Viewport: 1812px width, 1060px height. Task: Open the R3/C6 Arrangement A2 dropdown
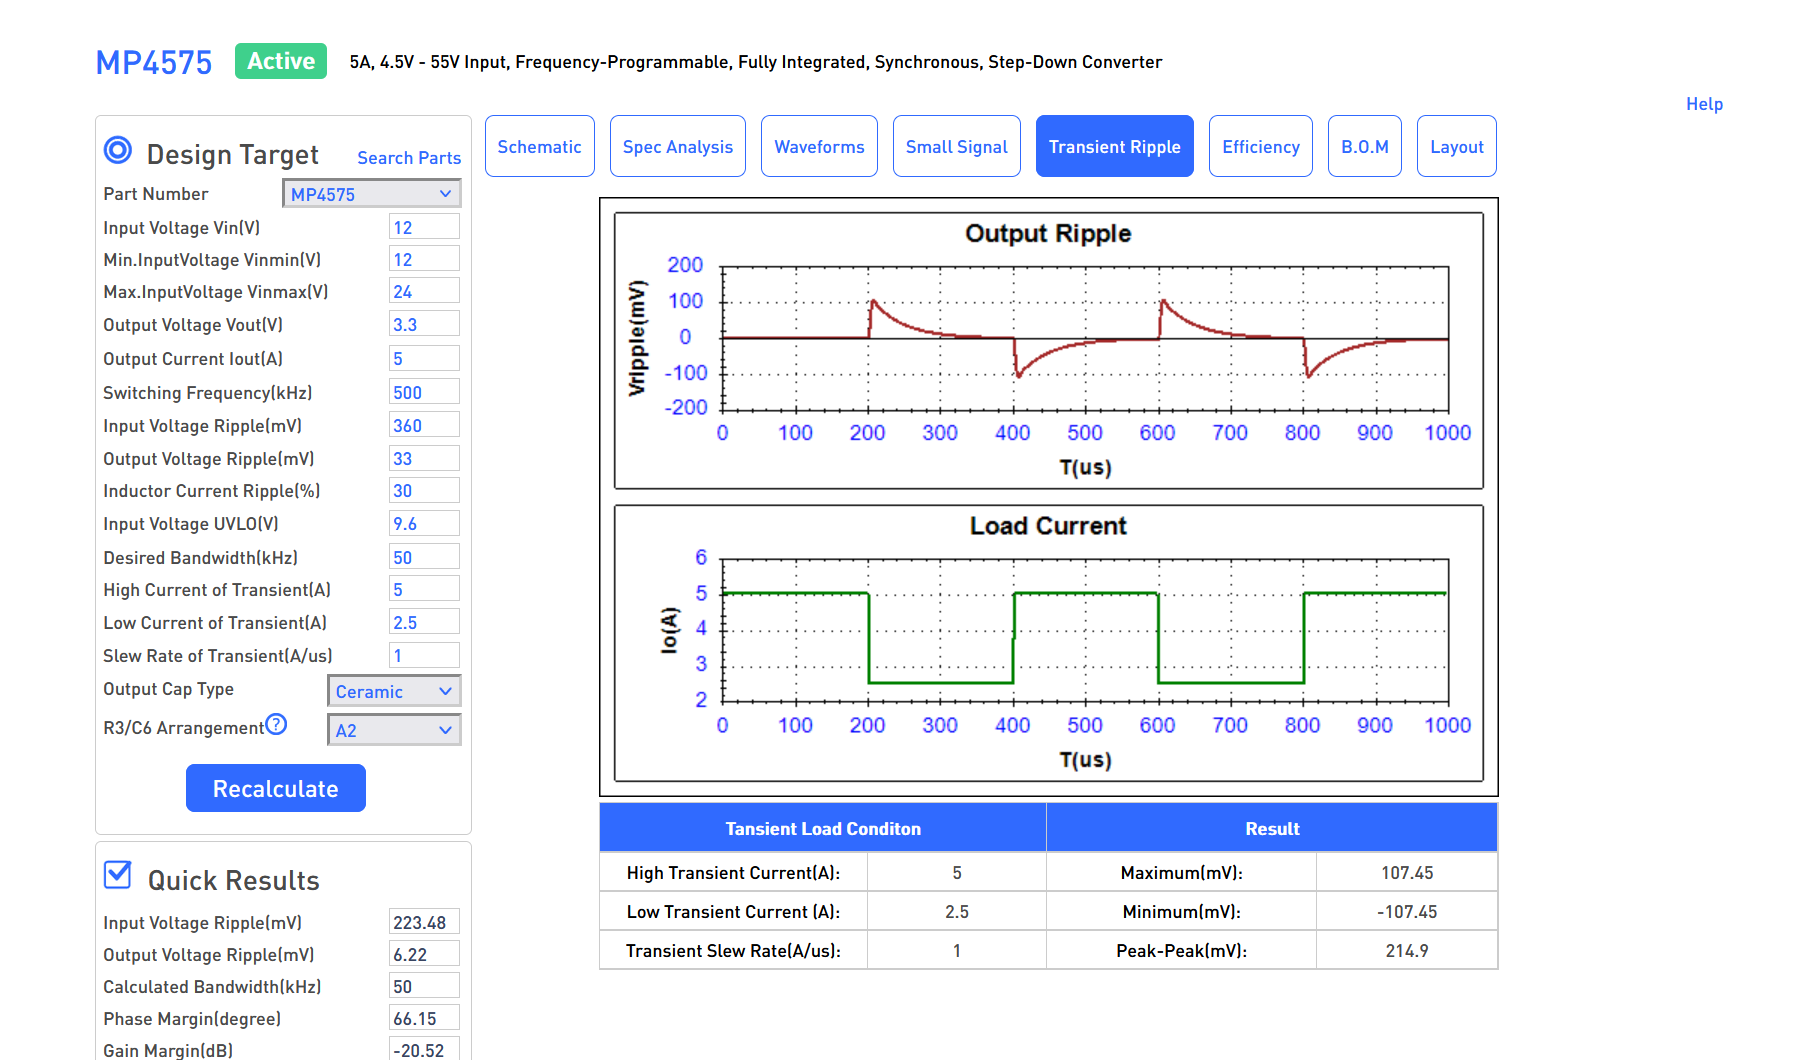[x=394, y=730]
